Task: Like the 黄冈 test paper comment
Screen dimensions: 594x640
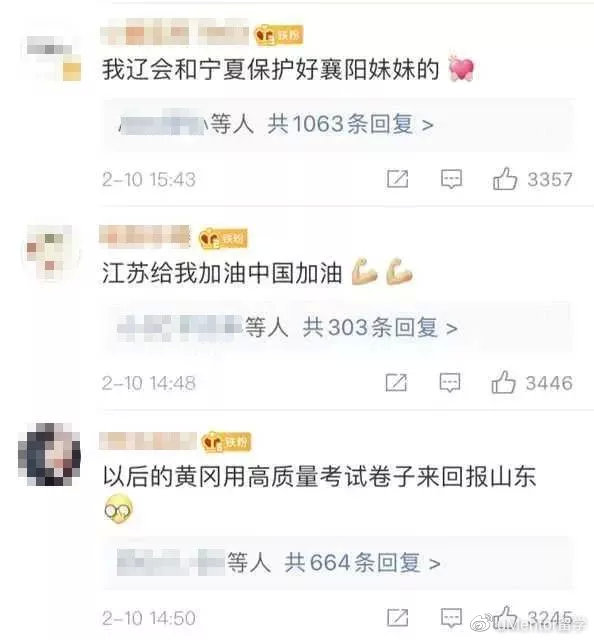Action: (505, 616)
